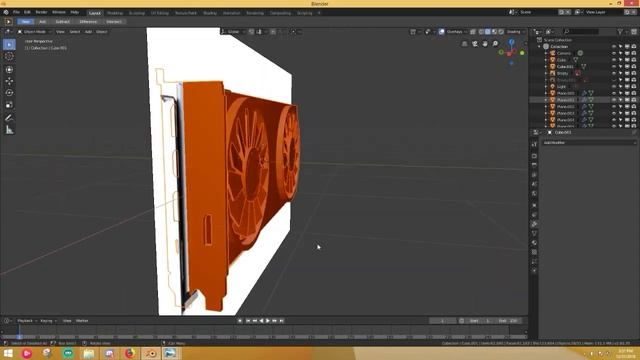
Task: Open the Shading options dropdown
Action: [x=515, y=32]
